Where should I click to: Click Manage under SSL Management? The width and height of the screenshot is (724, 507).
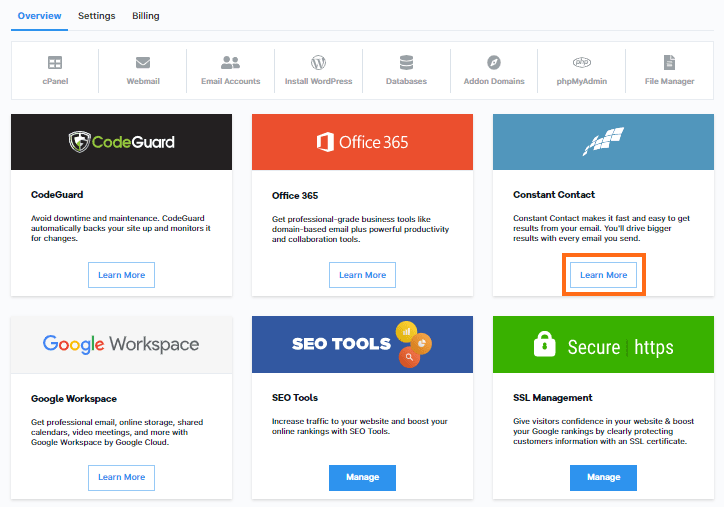(603, 477)
